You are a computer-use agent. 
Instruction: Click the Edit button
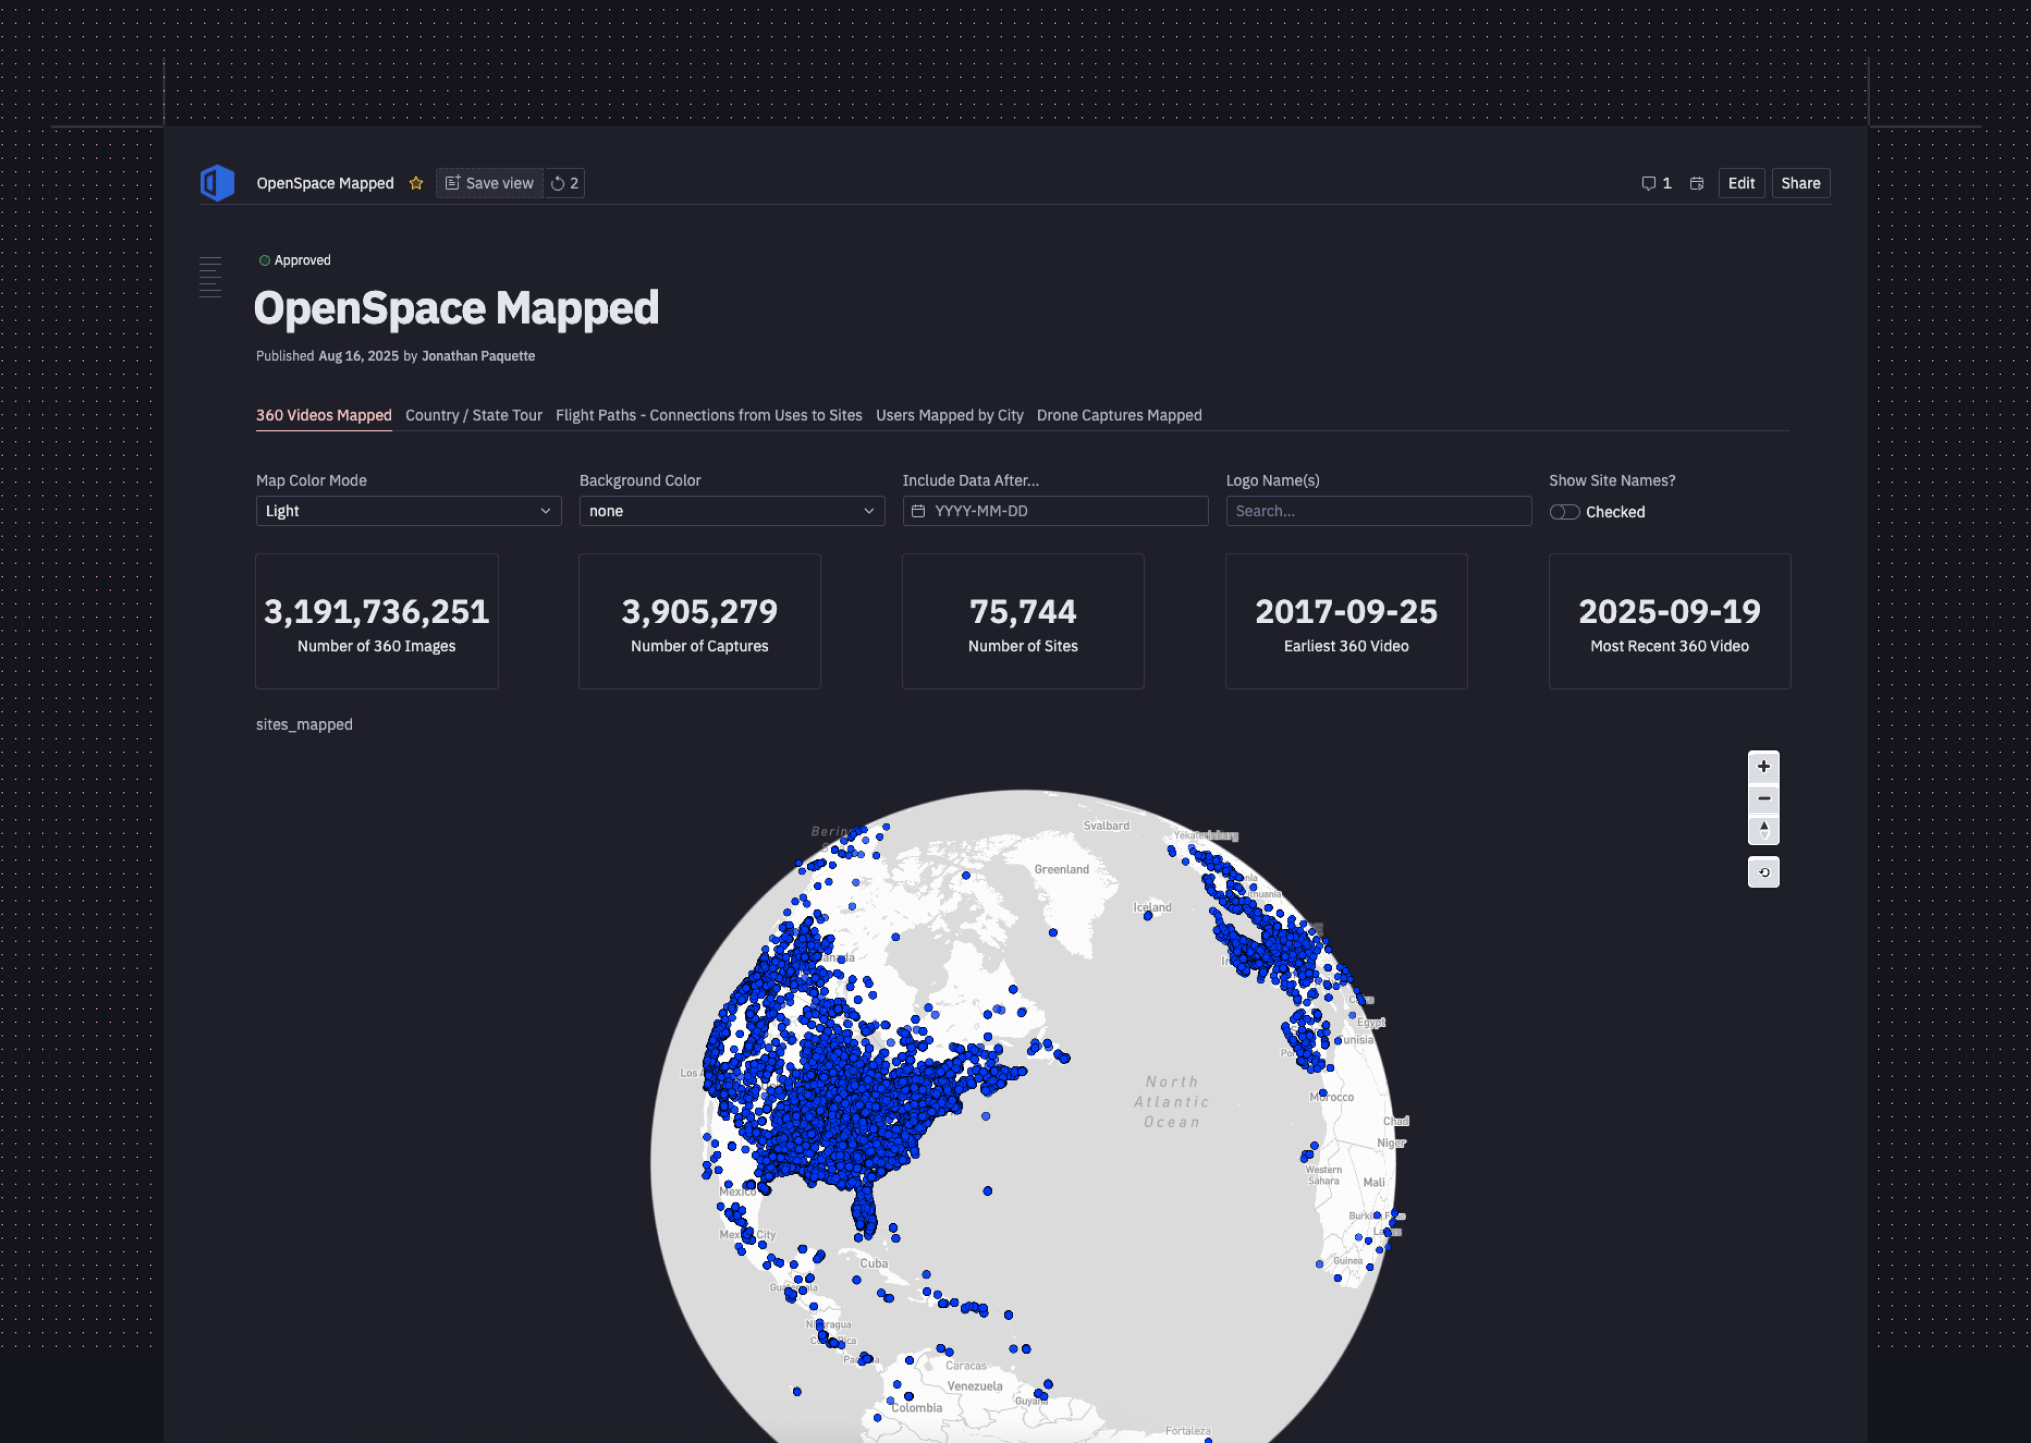[x=1740, y=182]
